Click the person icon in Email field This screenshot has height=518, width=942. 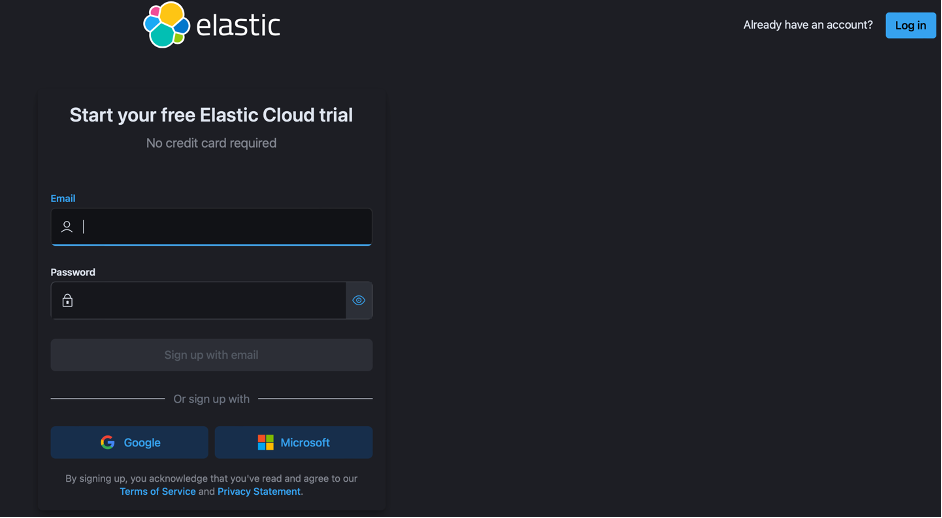67,227
